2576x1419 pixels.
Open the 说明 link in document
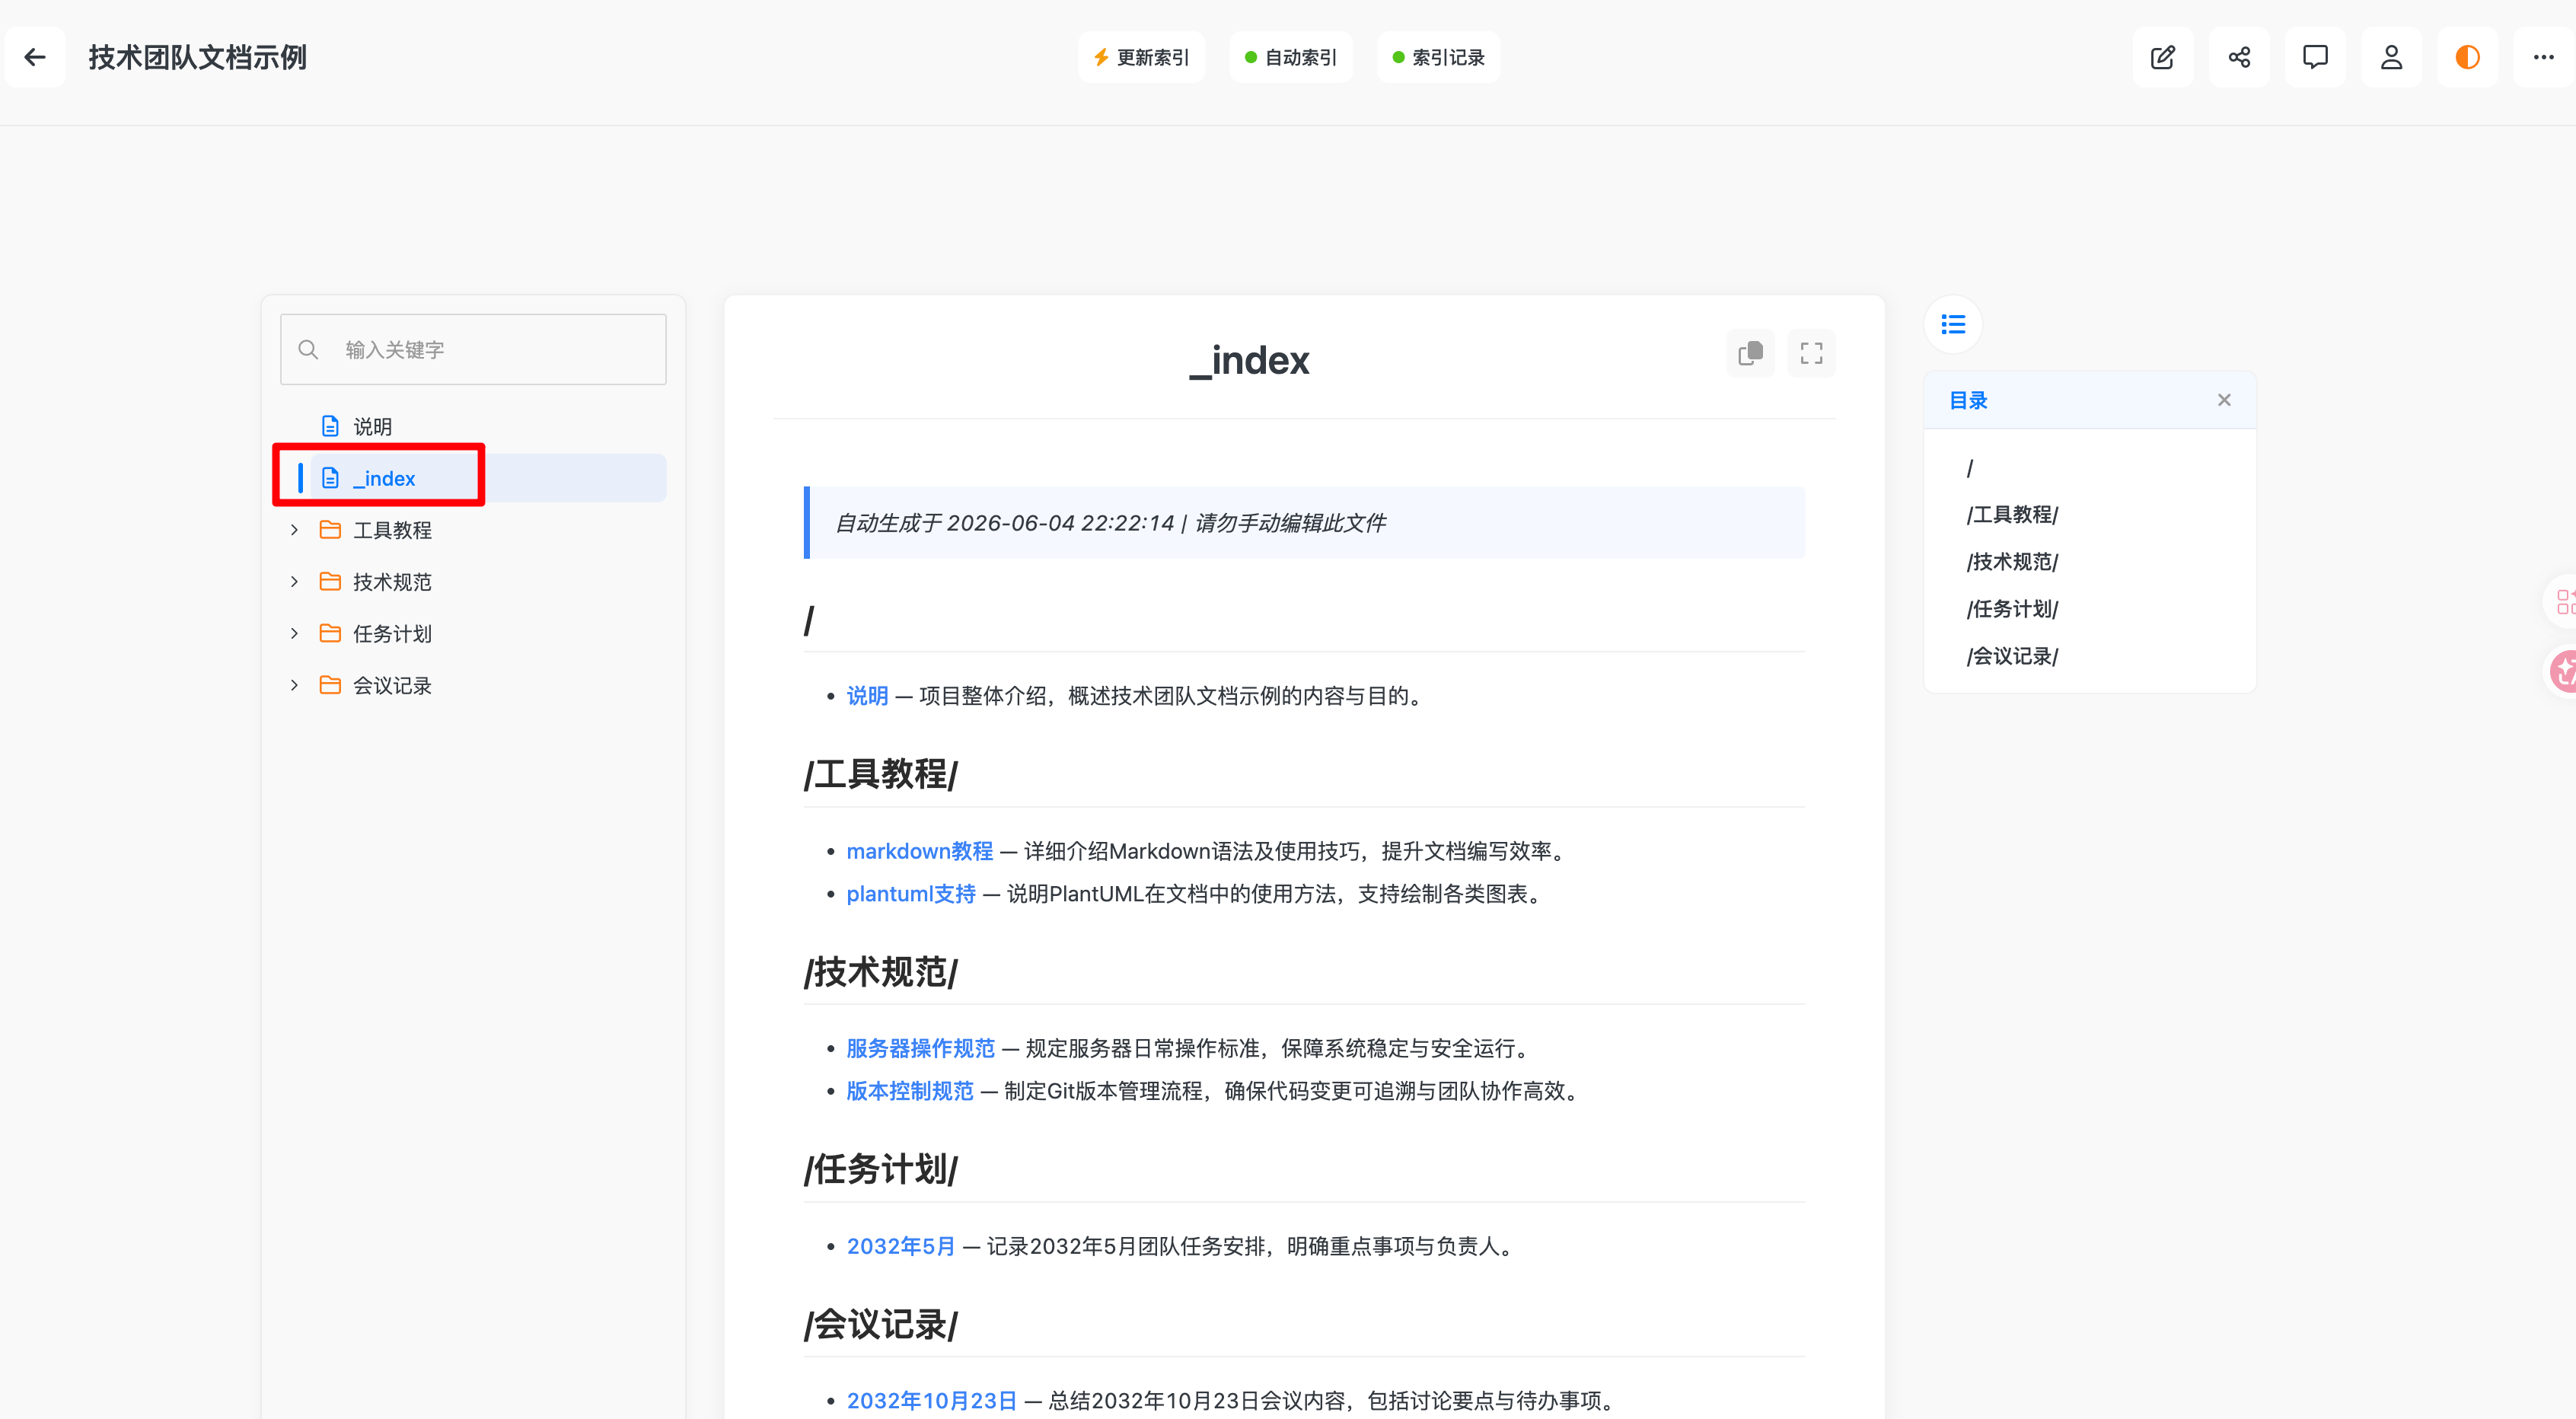867,696
